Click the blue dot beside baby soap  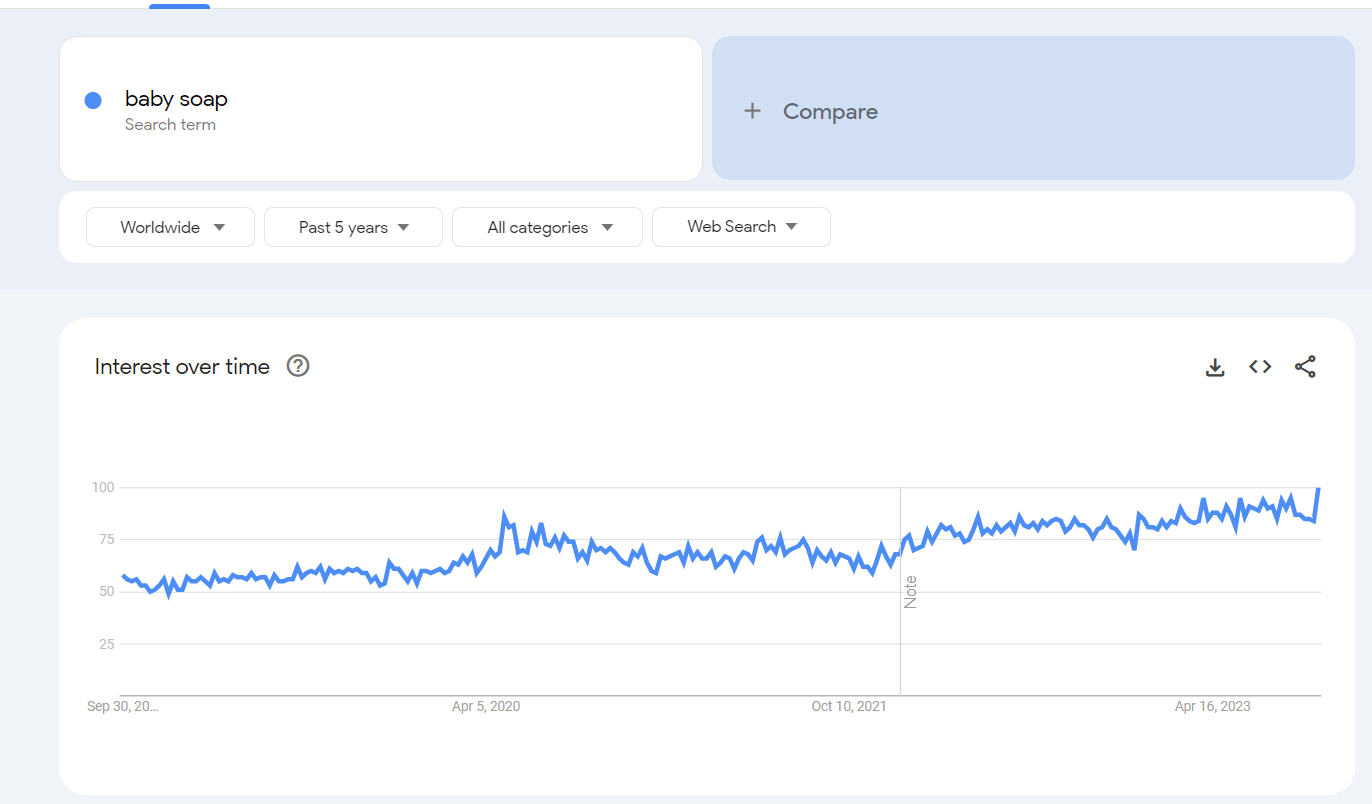tap(93, 100)
